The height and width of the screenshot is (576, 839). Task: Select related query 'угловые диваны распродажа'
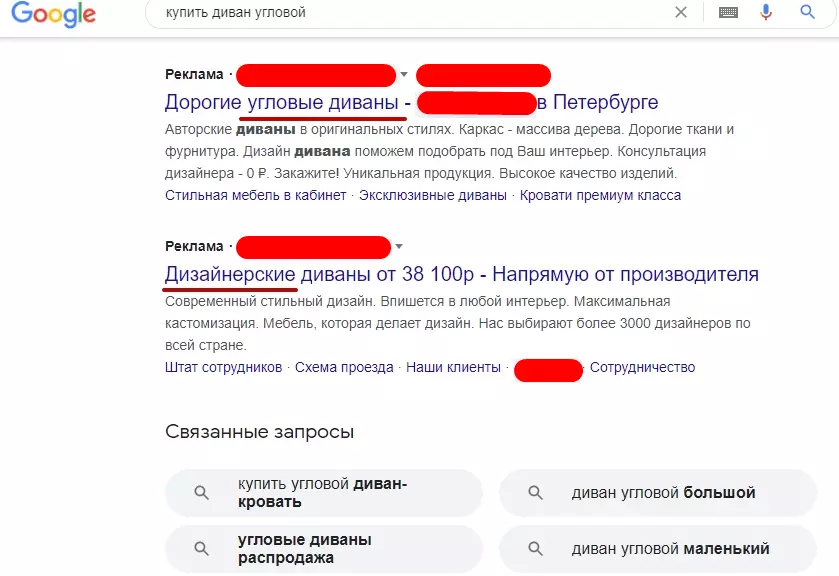coord(324,549)
